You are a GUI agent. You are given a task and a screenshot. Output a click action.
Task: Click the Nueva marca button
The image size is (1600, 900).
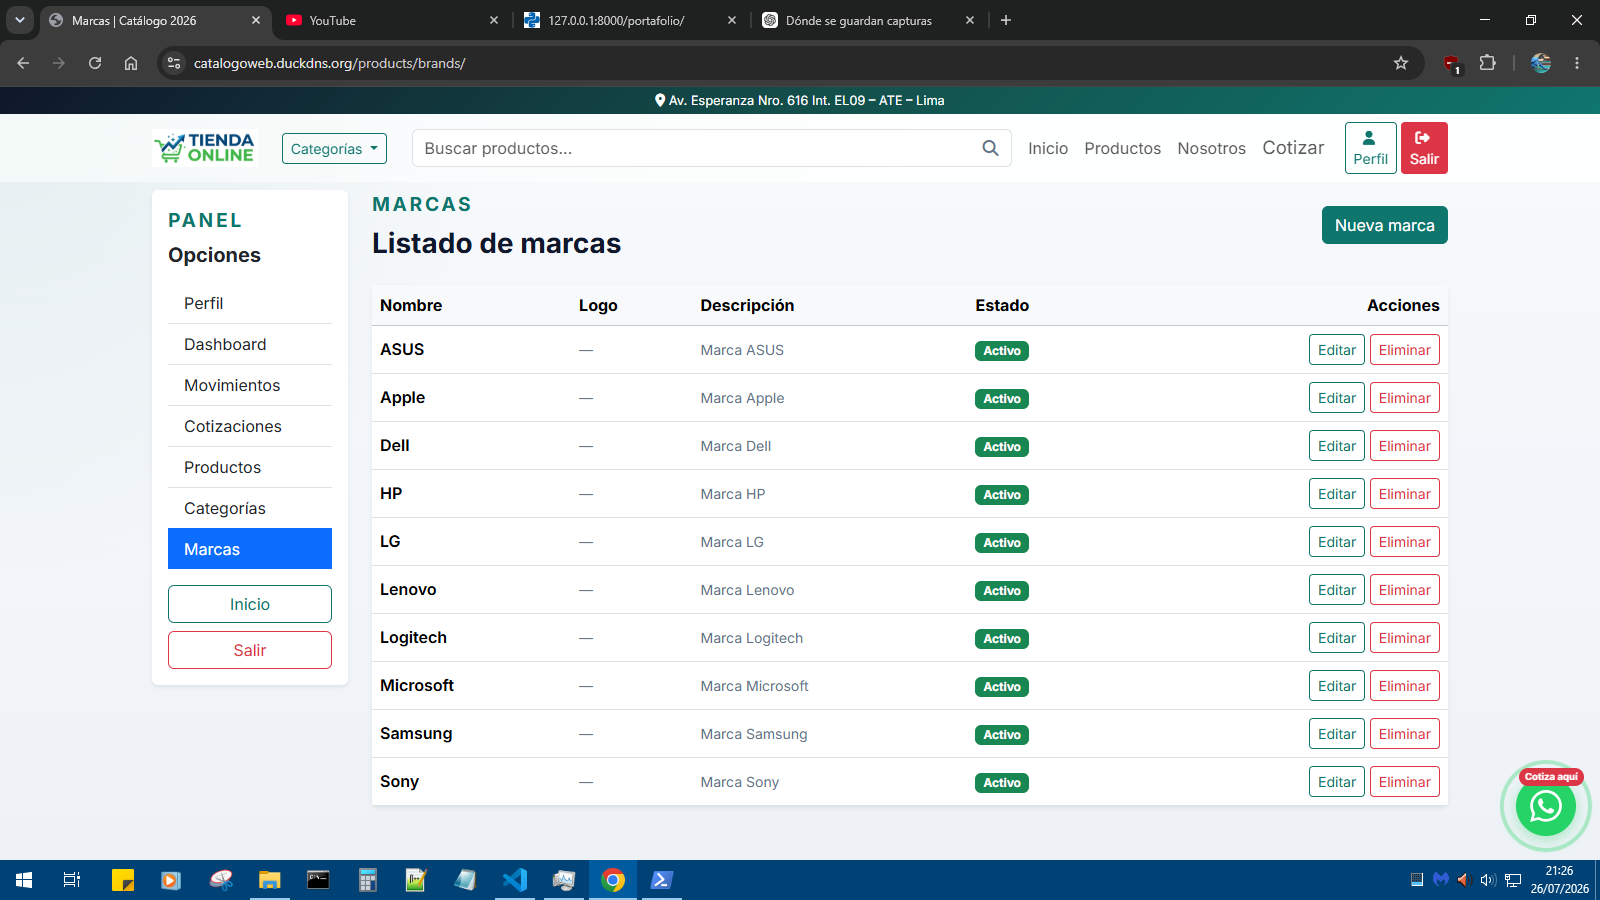1384,225
